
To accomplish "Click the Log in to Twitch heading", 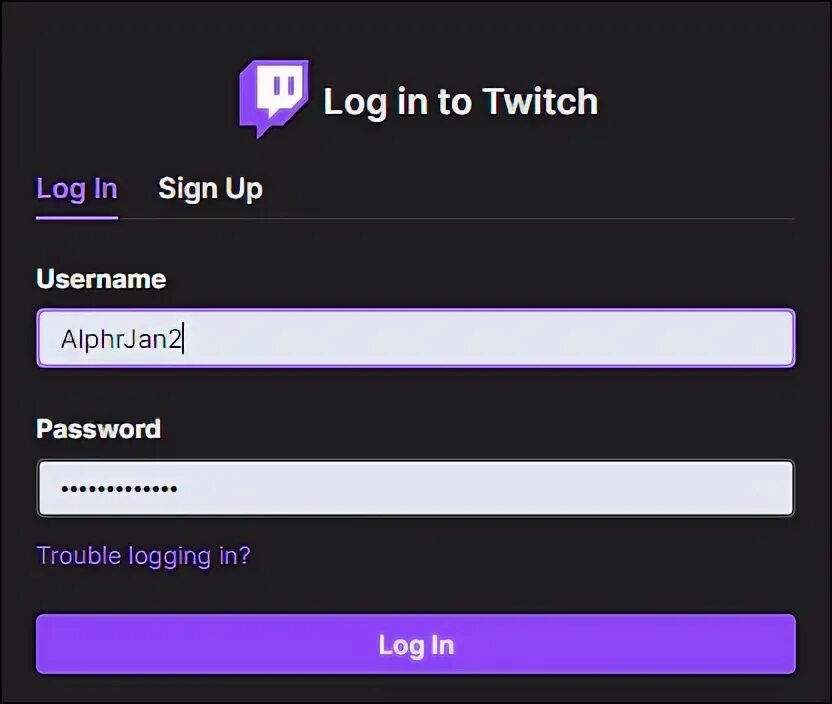I will (460, 101).
